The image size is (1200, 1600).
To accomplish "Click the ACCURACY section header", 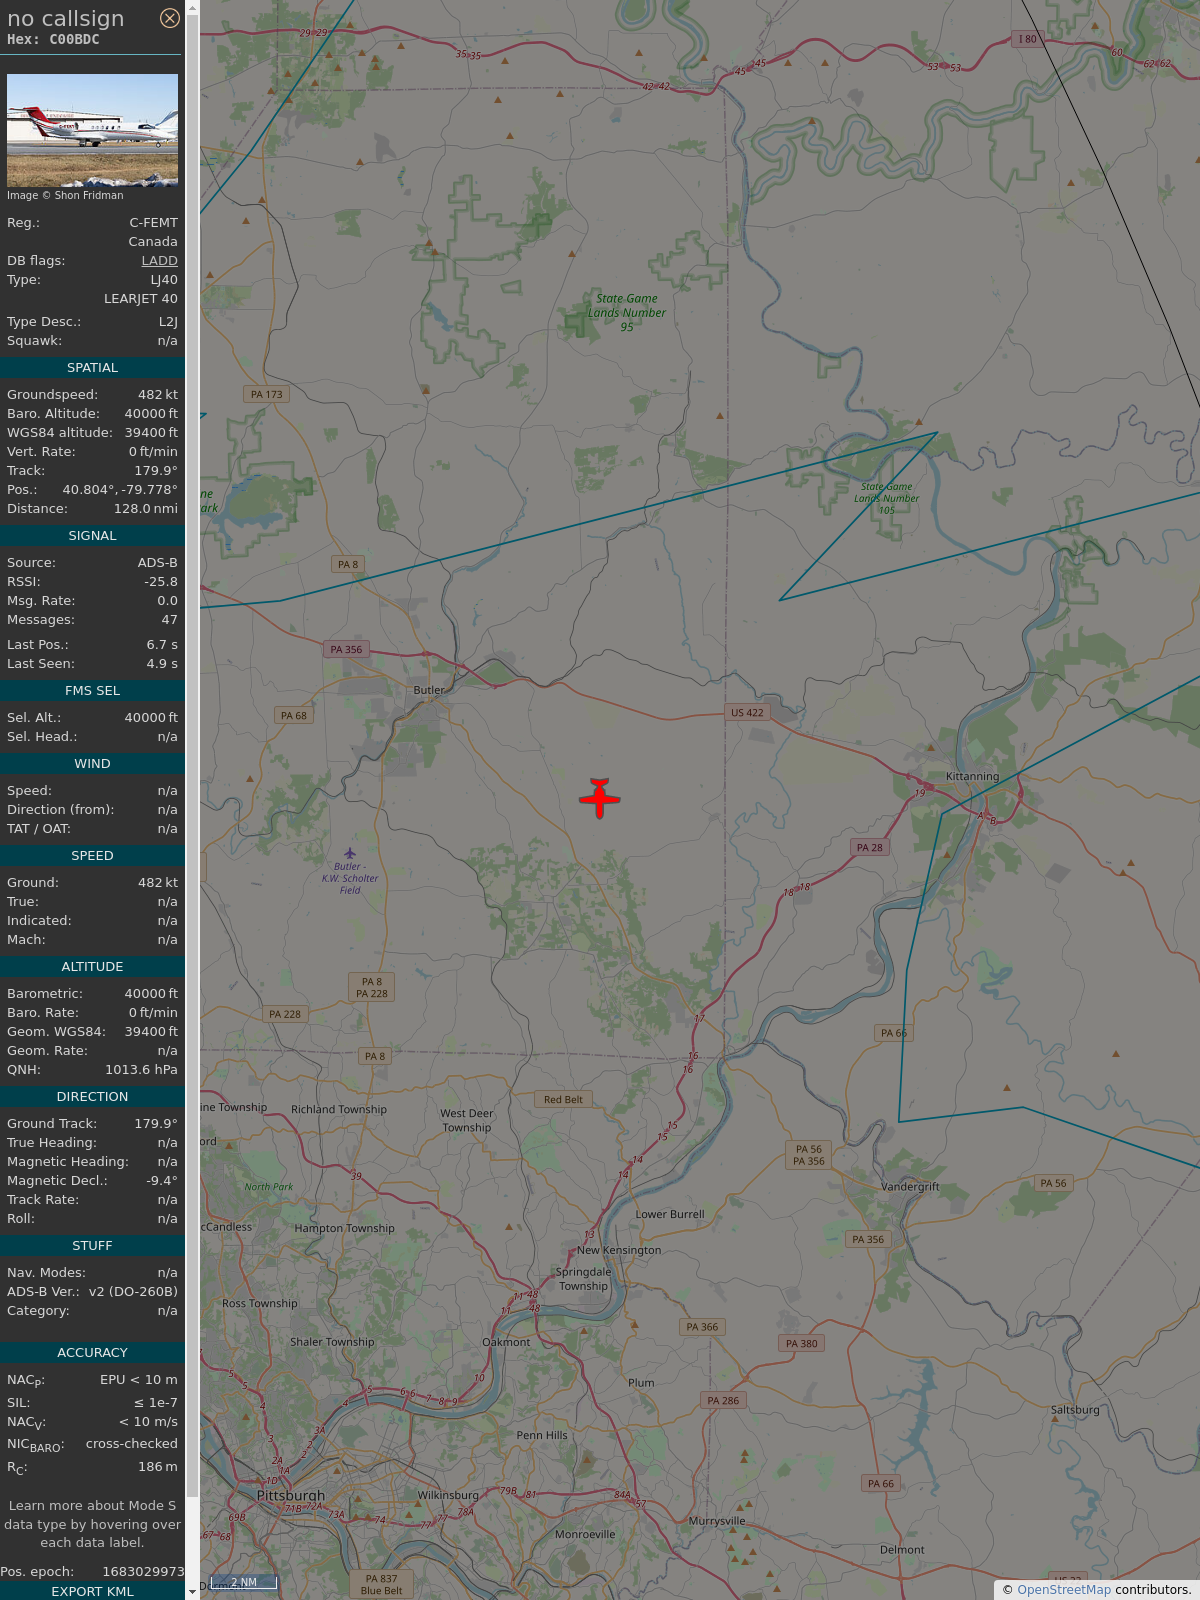I will [92, 1352].
